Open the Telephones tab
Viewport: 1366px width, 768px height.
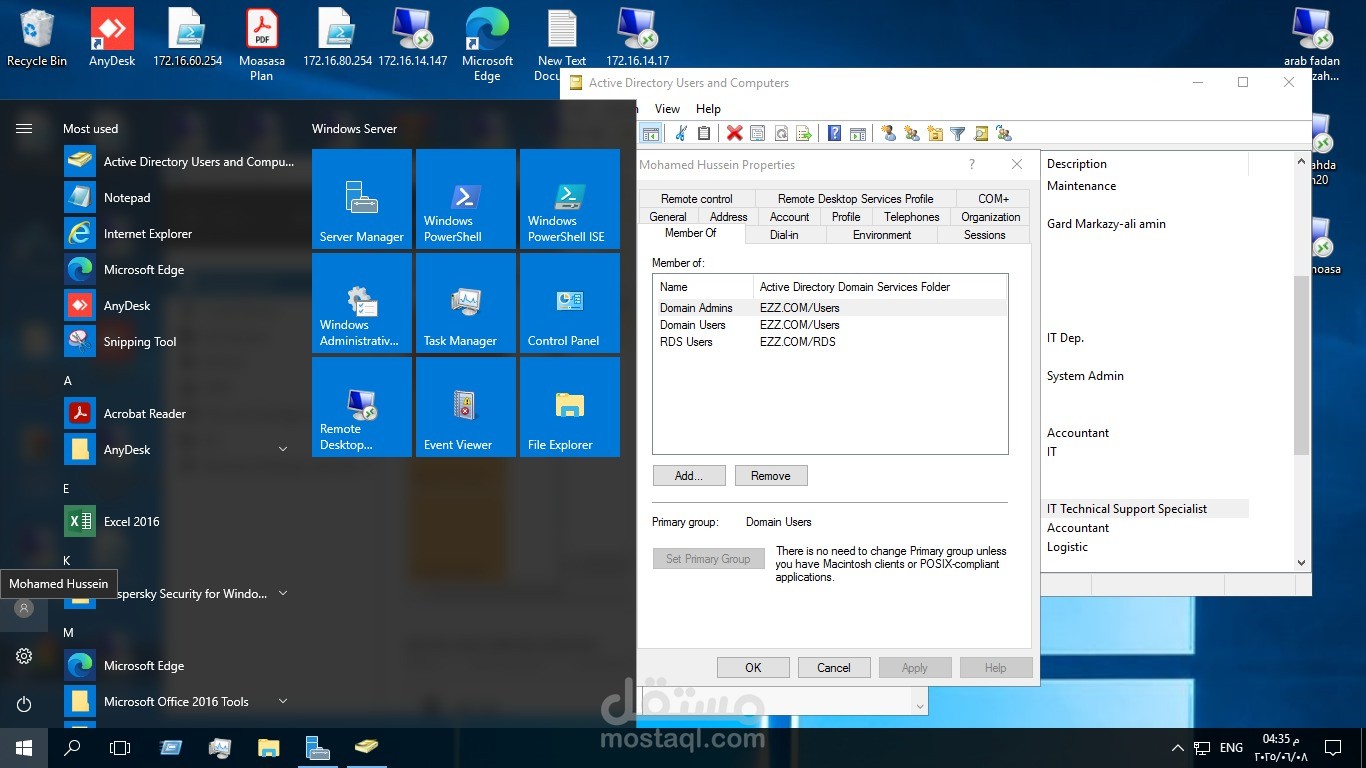912,217
